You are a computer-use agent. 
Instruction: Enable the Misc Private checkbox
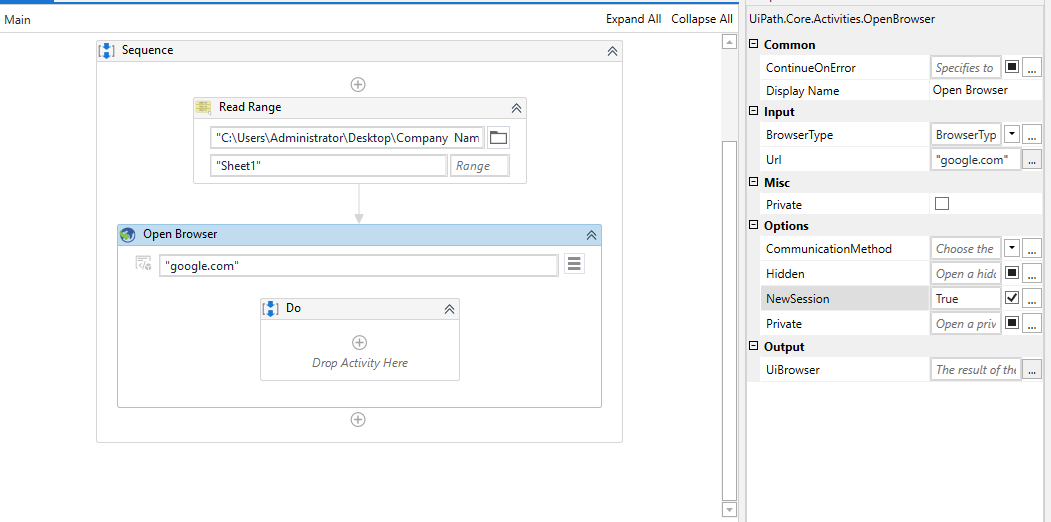[942, 204]
